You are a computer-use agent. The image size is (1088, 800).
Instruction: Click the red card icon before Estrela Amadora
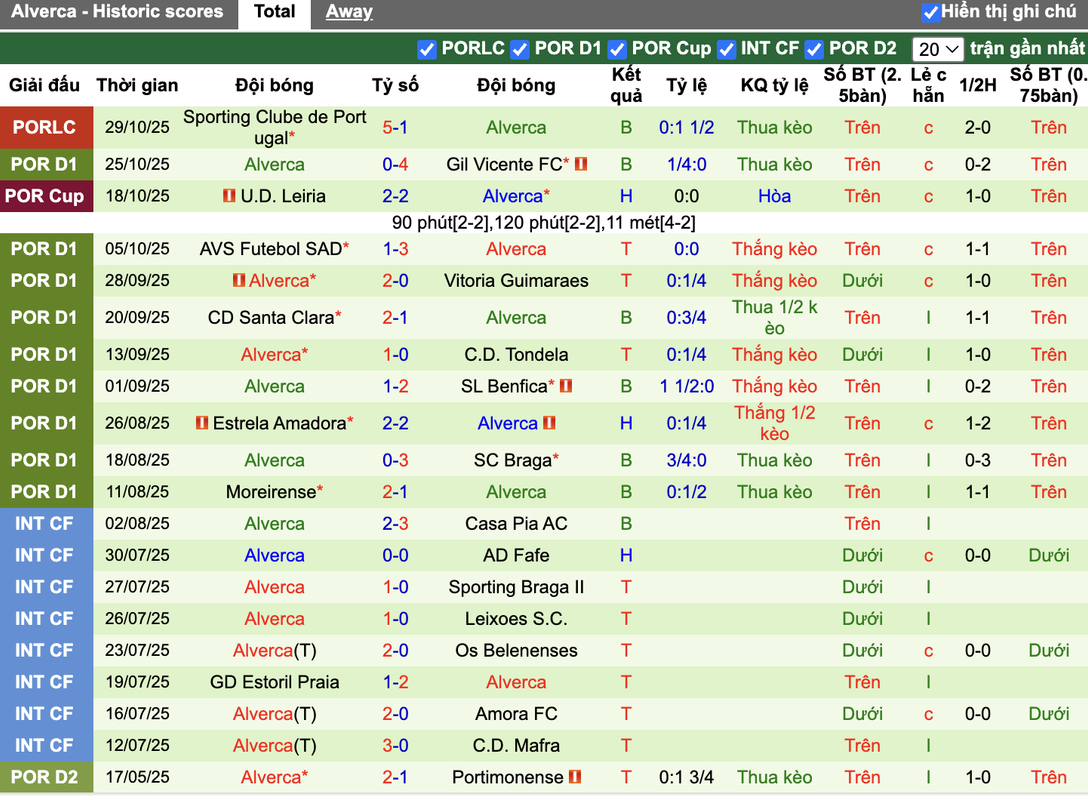(202, 423)
